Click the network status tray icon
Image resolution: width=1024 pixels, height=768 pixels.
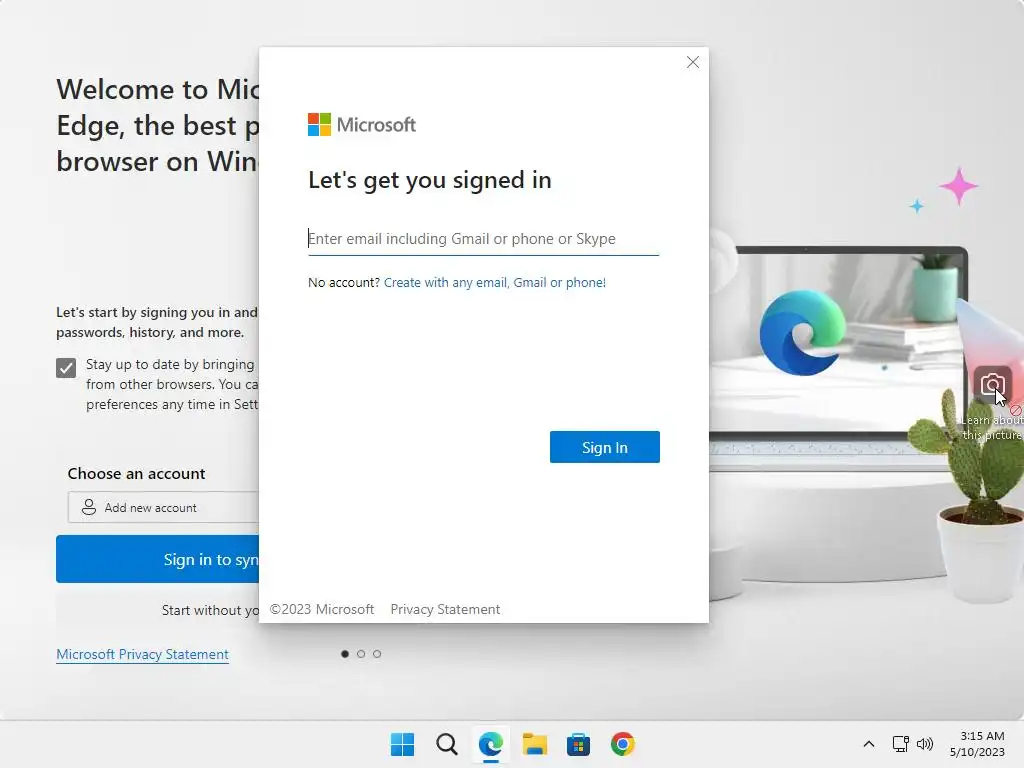click(901, 744)
